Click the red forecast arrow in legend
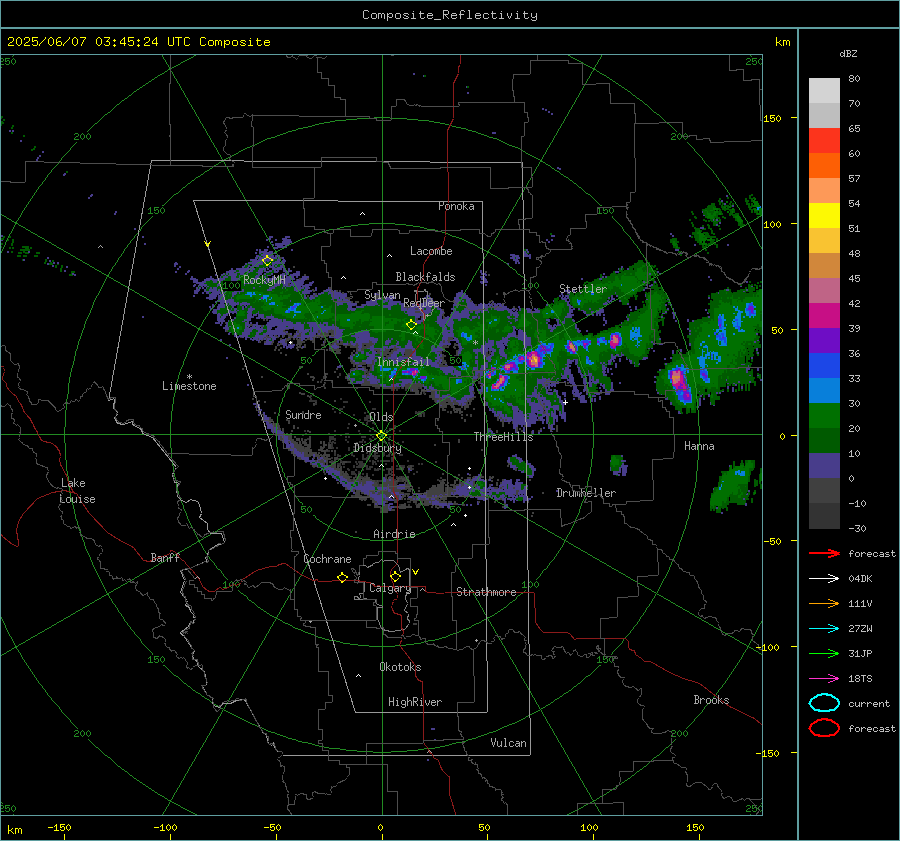 824,553
